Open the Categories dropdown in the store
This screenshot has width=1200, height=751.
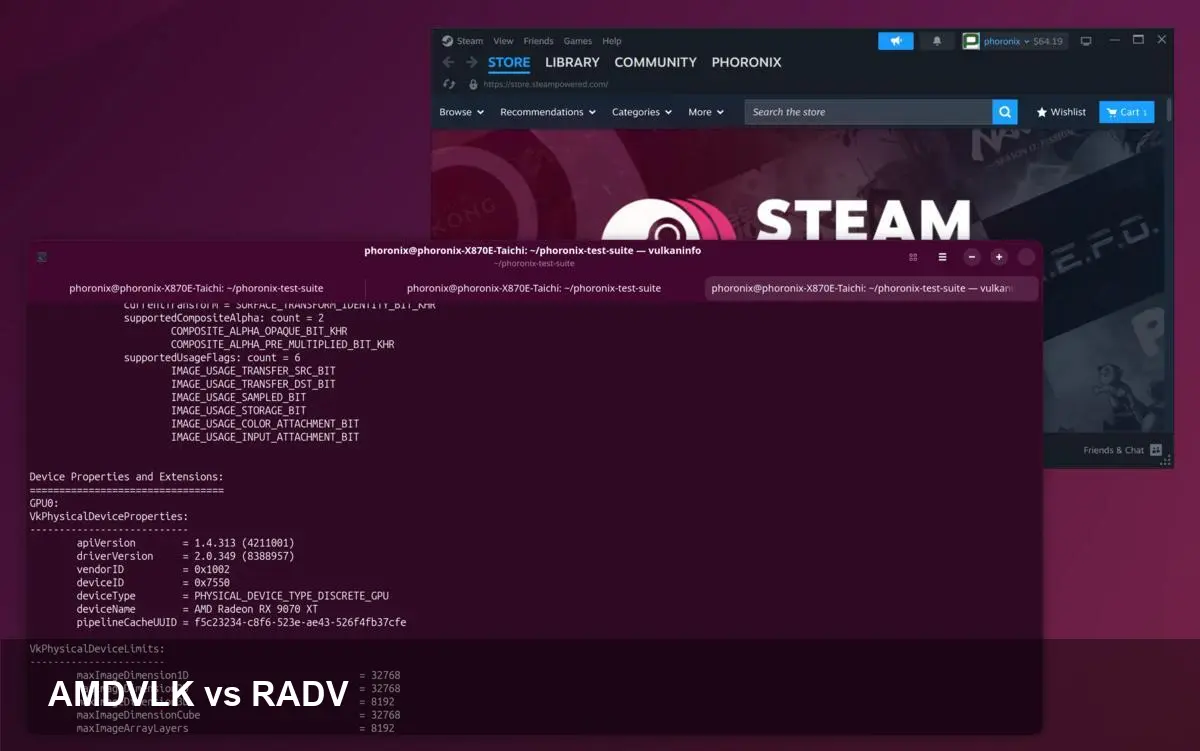point(641,112)
